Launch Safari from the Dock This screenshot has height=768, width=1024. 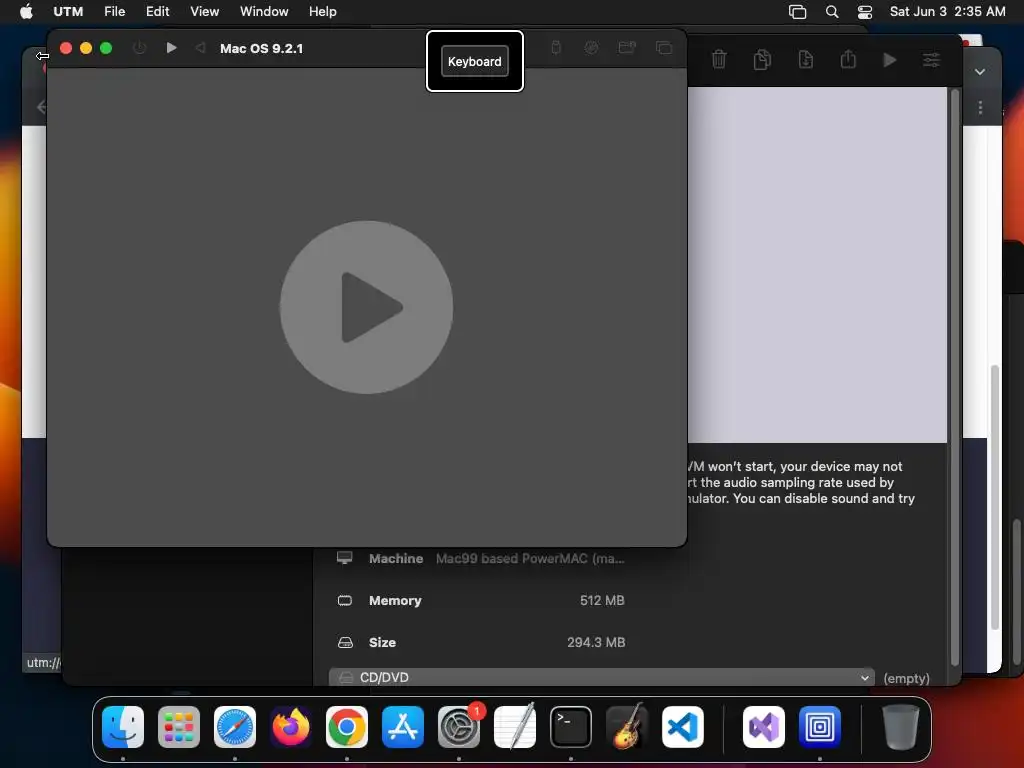tap(234, 726)
